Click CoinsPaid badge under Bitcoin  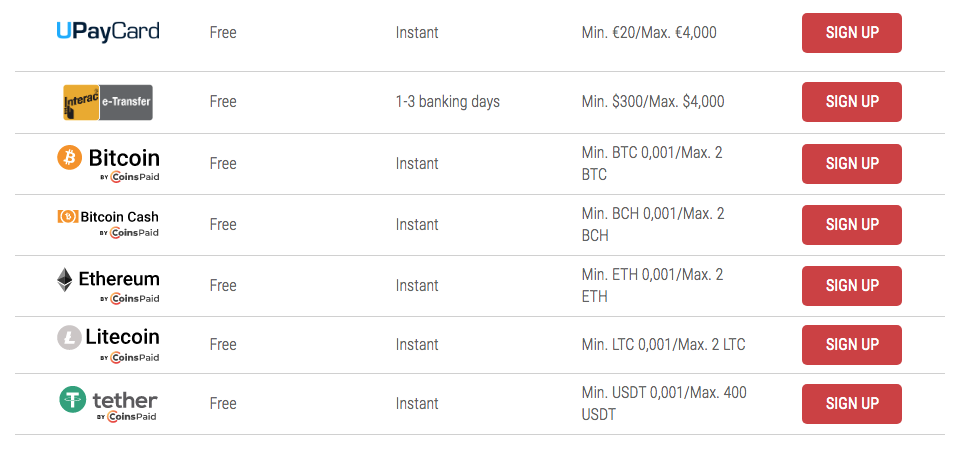(130, 177)
